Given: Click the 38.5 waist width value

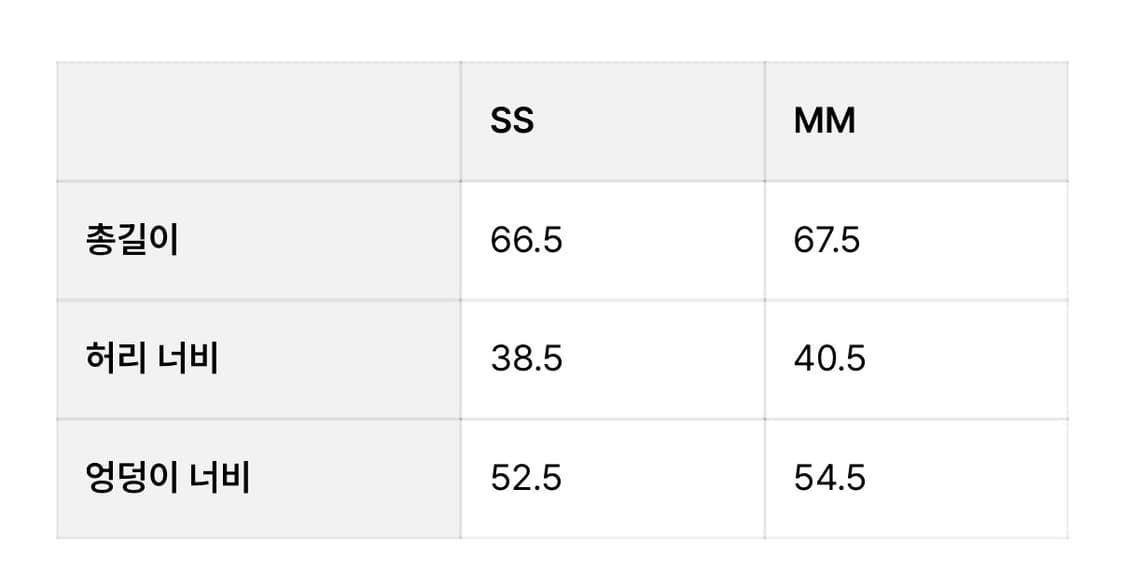Looking at the screenshot, I should pyautogui.click(x=526, y=359).
